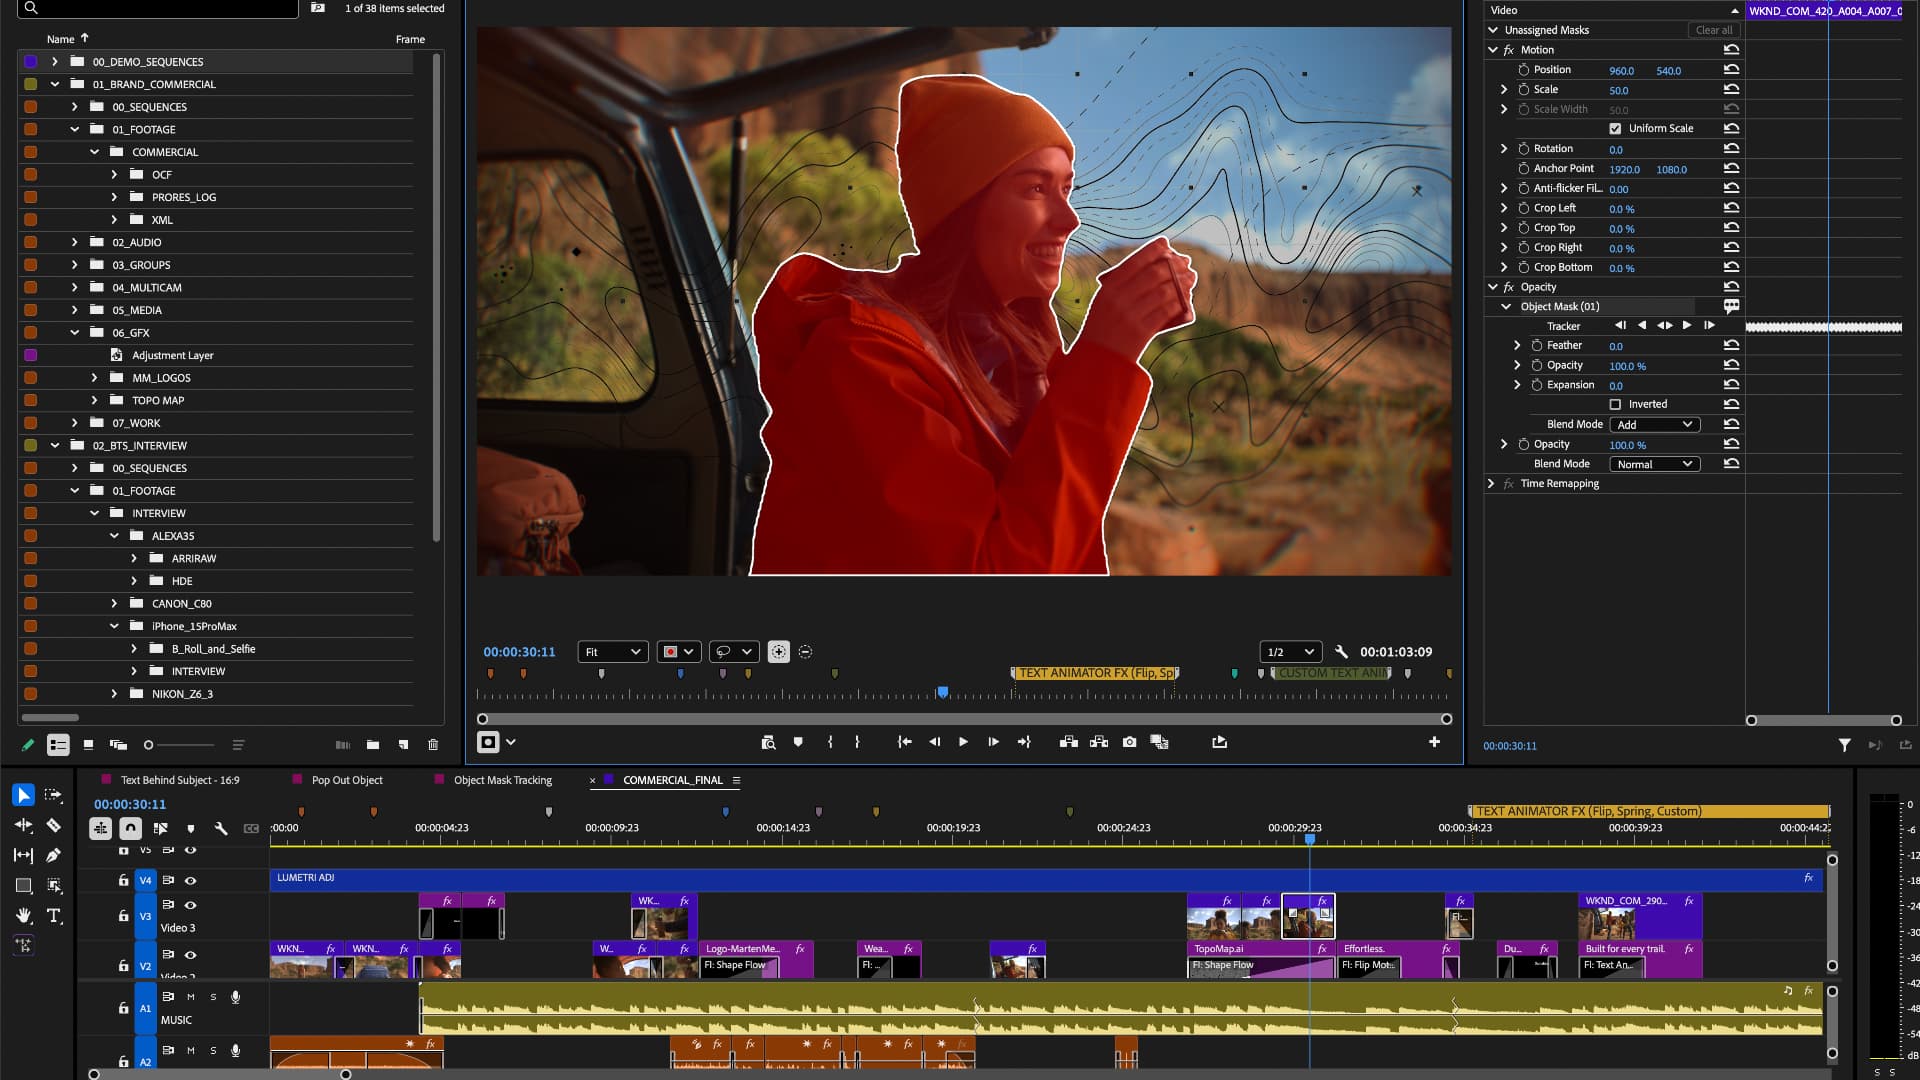Open the Blend Mode dropdown set to Normal
This screenshot has width=1920, height=1080.
[x=1654, y=463]
